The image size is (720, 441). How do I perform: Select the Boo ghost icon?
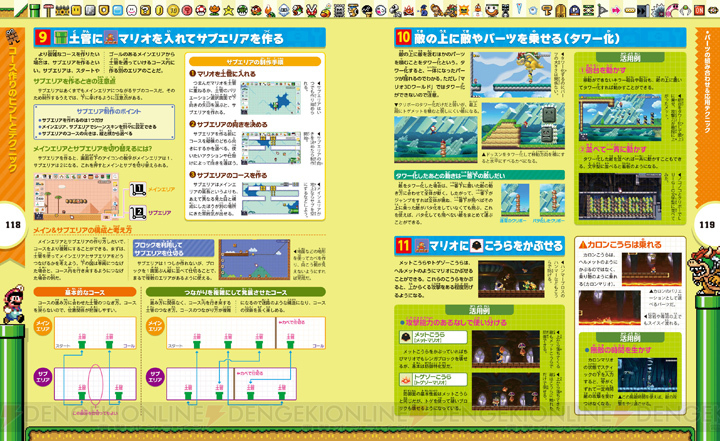[x=381, y=10]
